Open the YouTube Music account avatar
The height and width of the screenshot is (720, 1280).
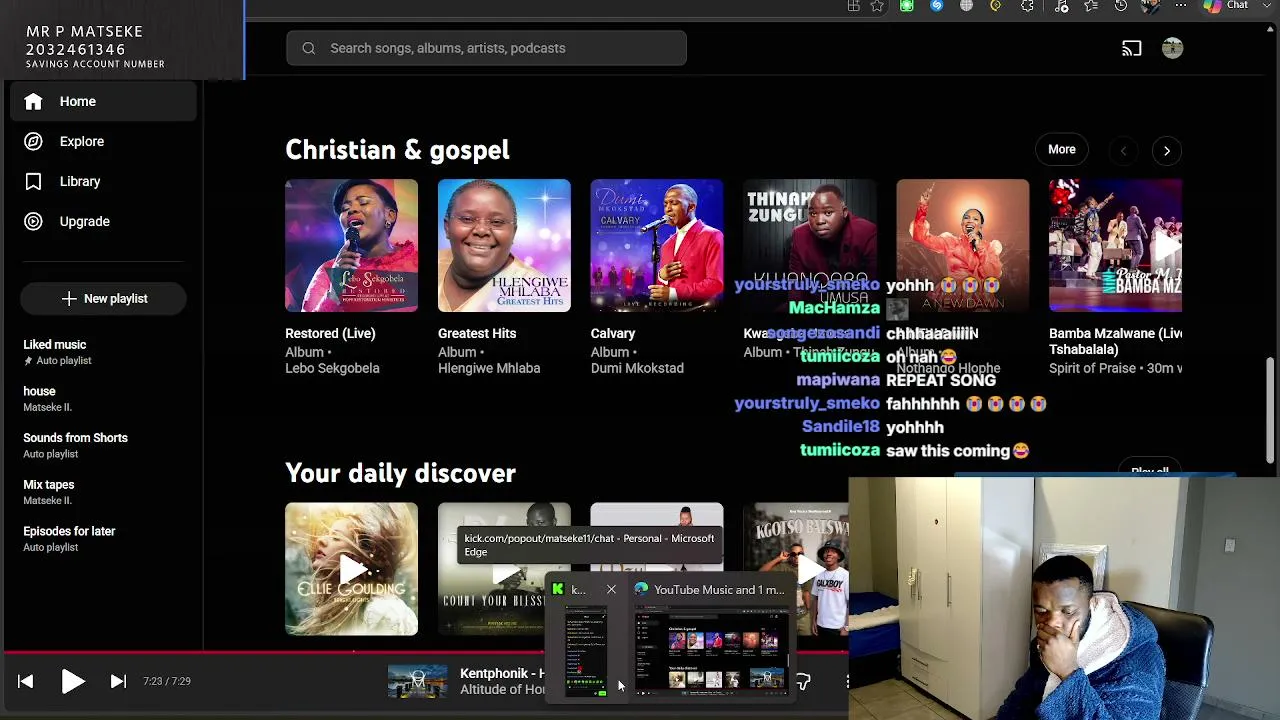[x=1172, y=48]
